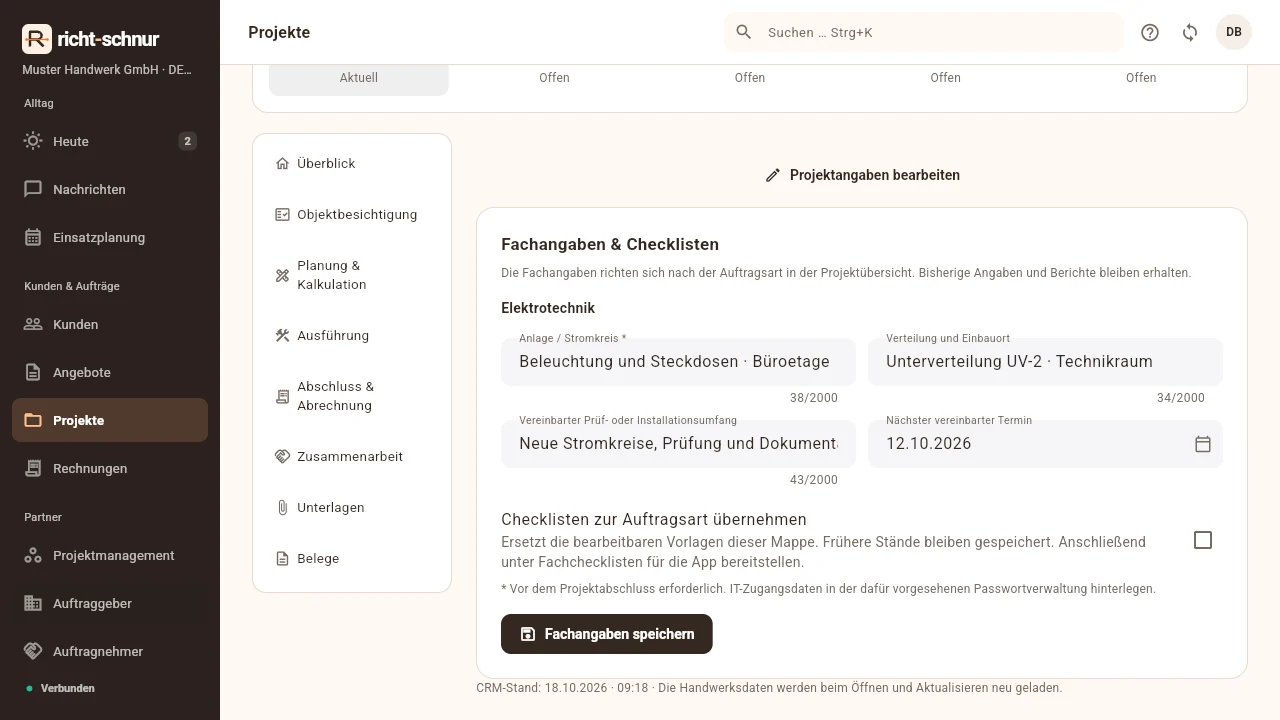Select the Aktuell stage chip
The width and height of the screenshot is (1280, 720).
359,78
